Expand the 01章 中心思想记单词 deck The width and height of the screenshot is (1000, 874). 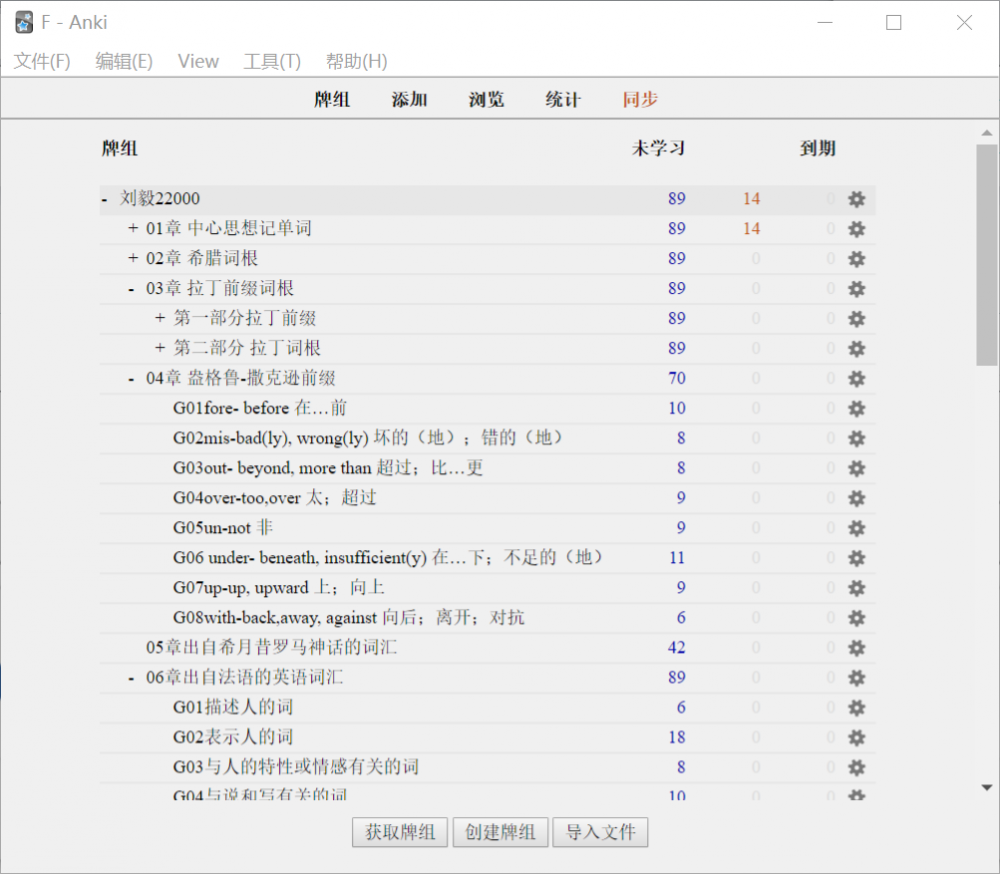[x=133, y=228]
